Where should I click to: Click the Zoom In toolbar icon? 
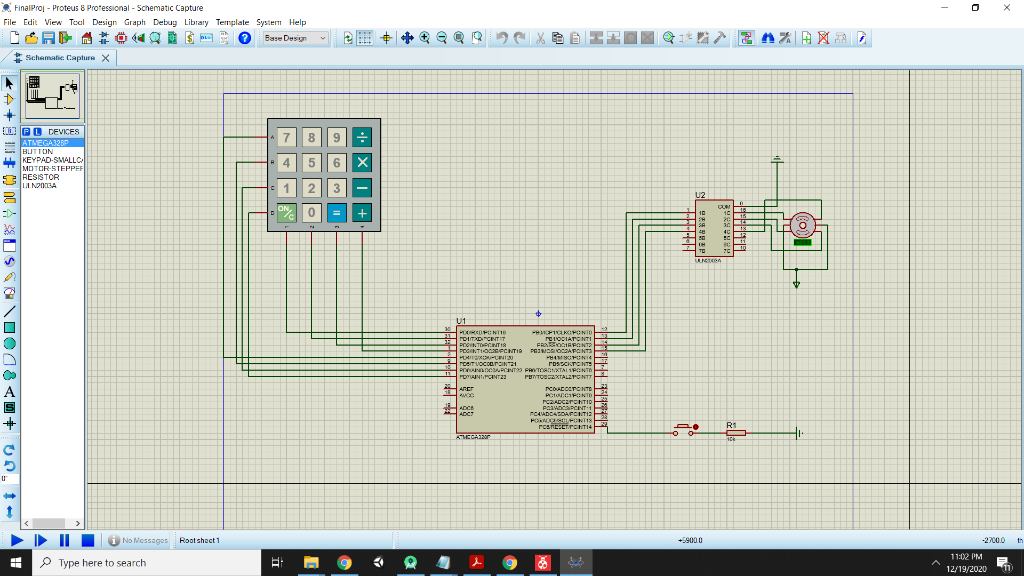pos(424,38)
